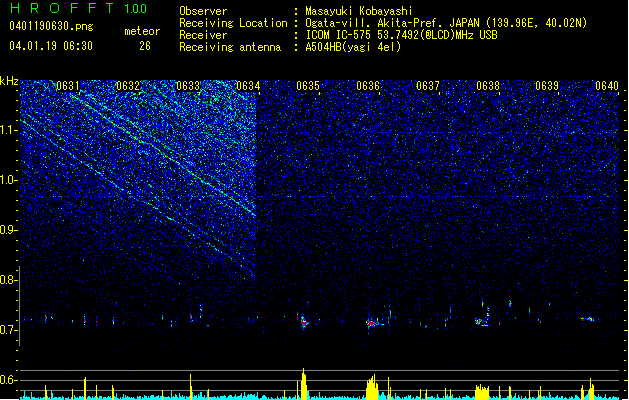
Task: Click the 0.8 kHz axis label
Action: (9, 280)
